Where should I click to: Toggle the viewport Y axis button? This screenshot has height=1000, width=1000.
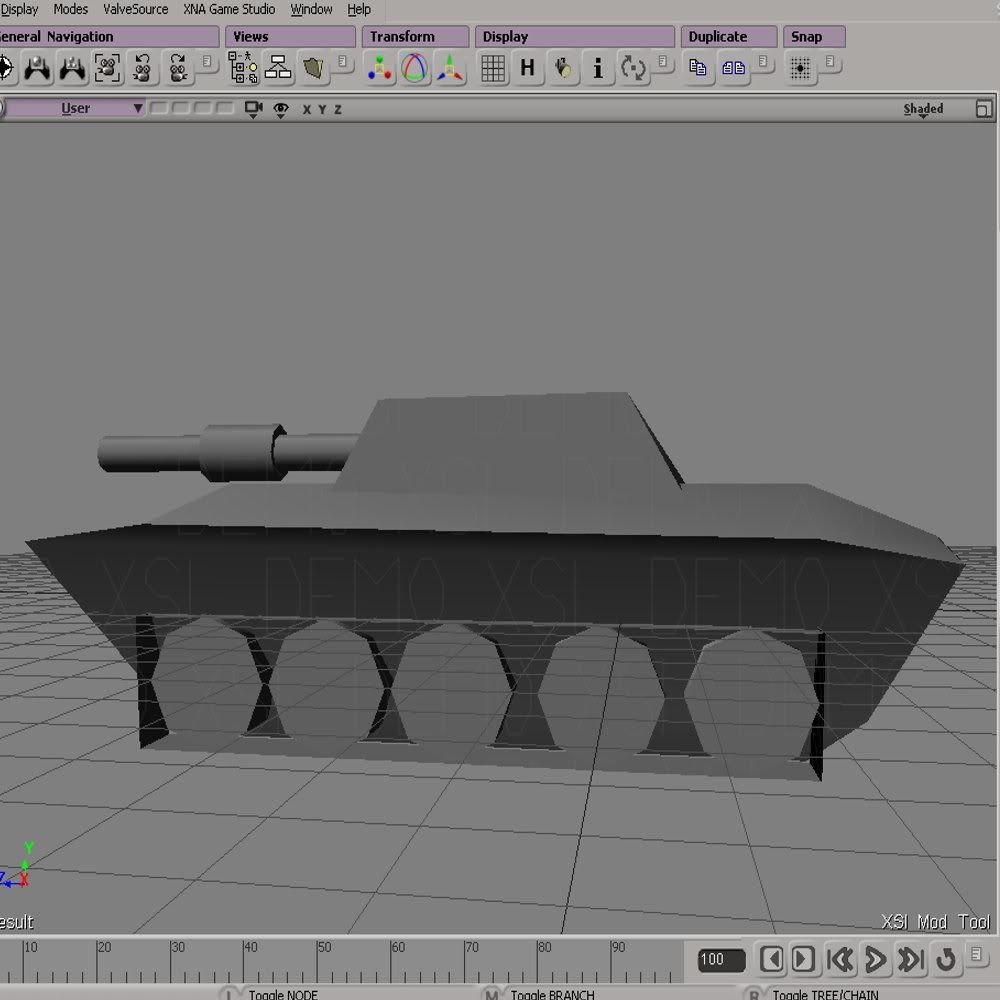322,110
